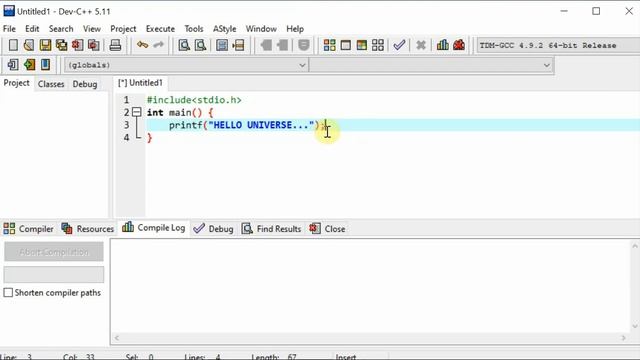Save all open files

pyautogui.click(x=61, y=45)
